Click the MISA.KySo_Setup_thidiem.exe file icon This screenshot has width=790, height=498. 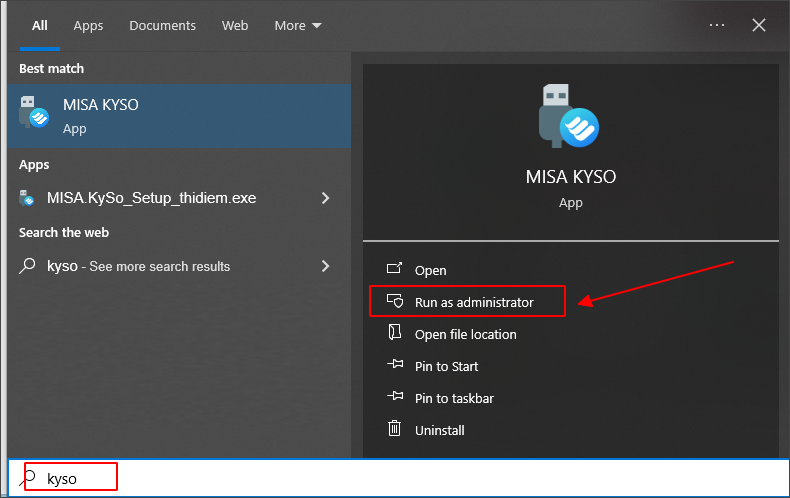(29, 198)
